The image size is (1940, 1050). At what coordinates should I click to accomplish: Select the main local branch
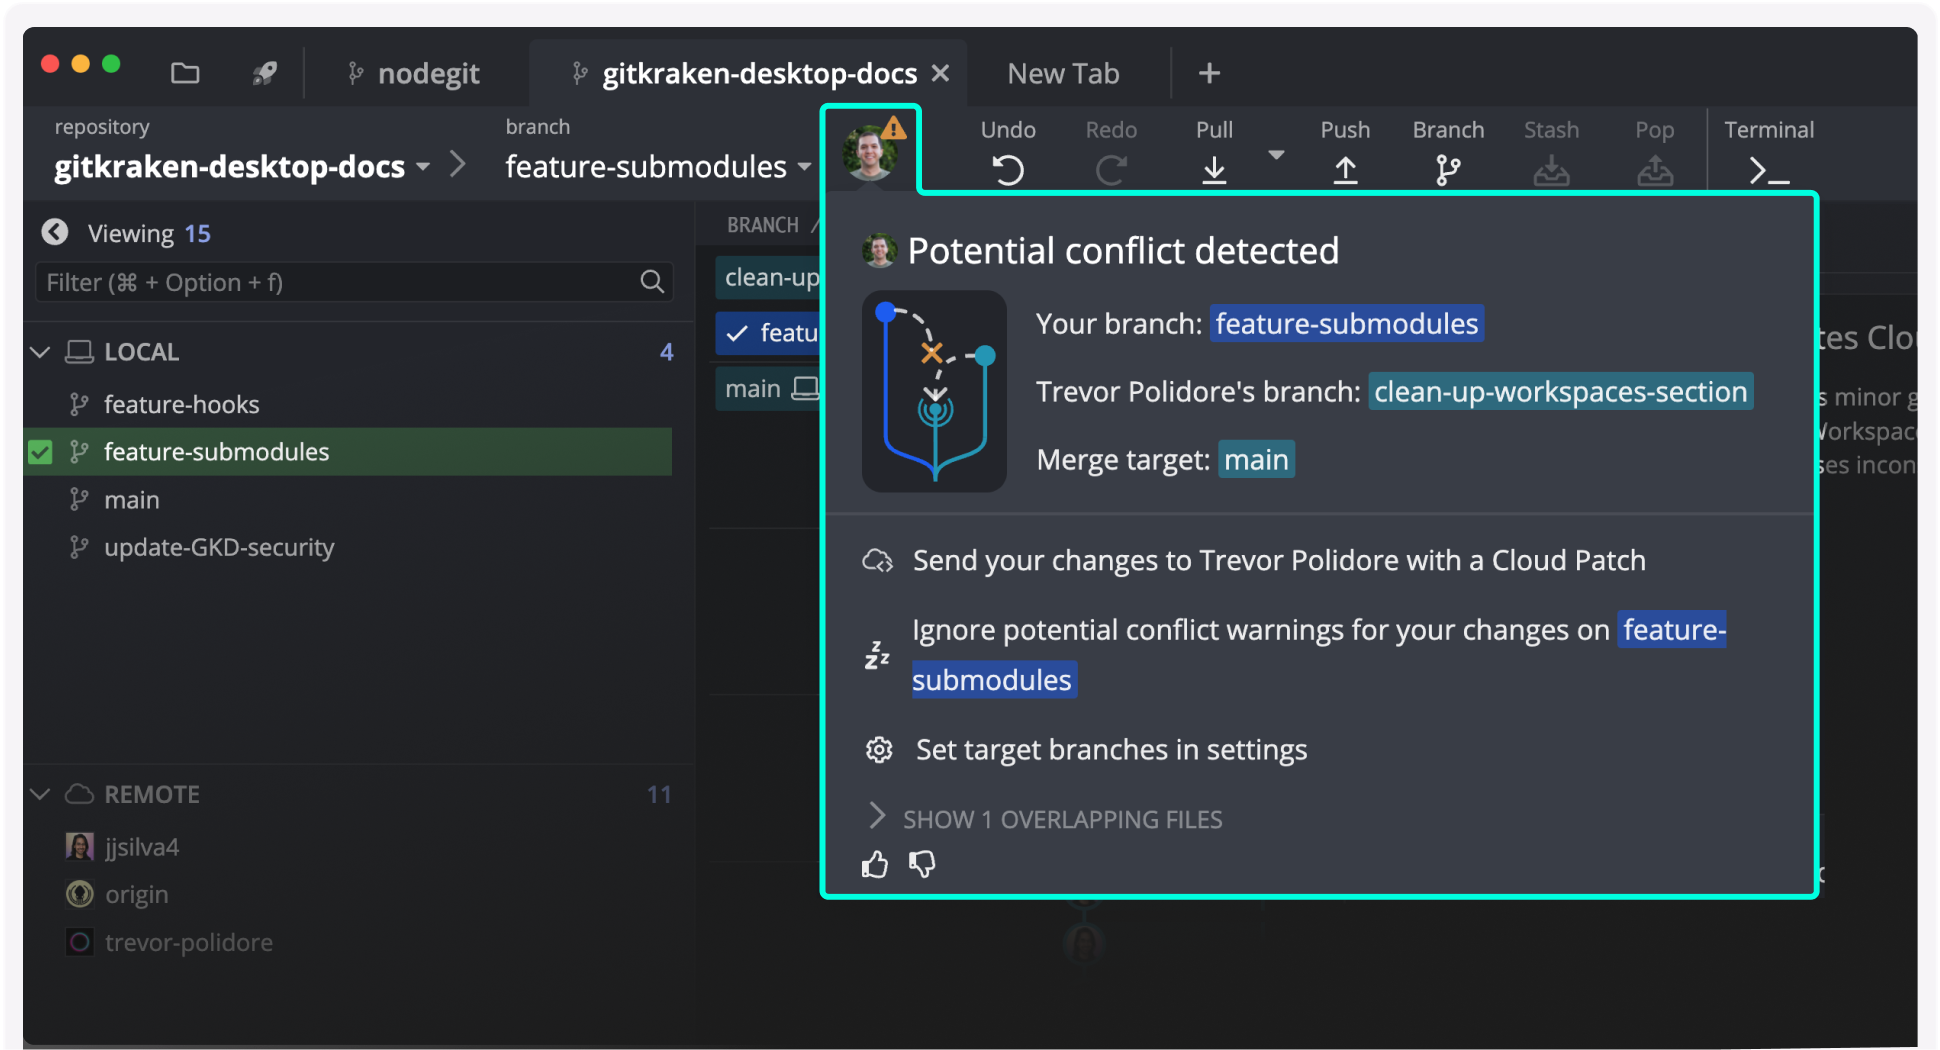tap(131, 500)
